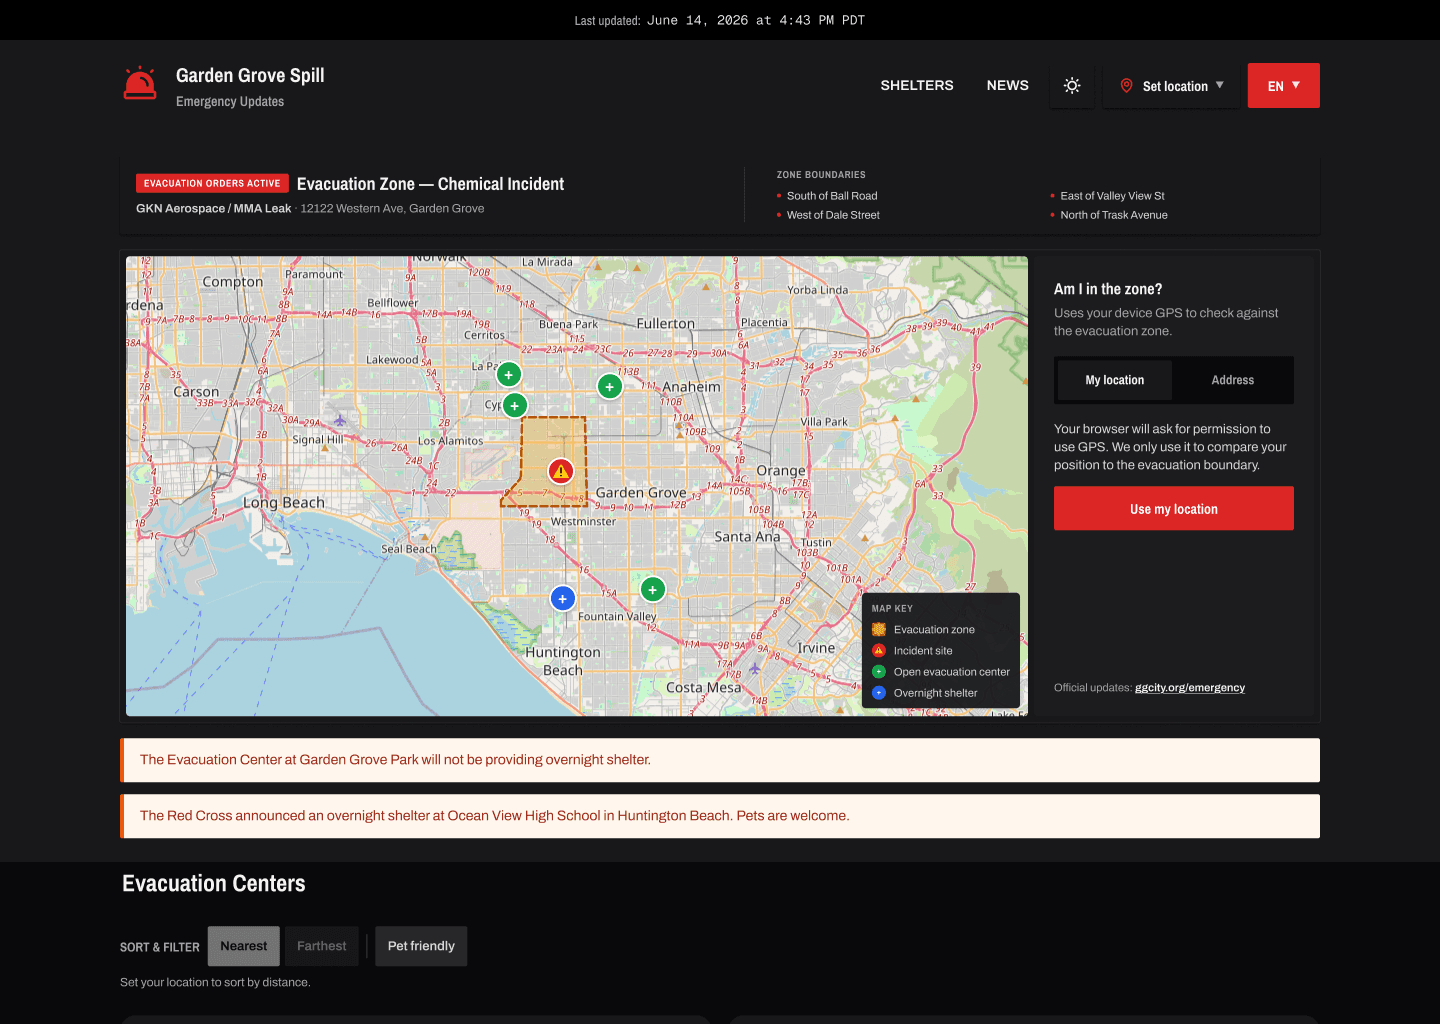Screen dimensions: 1440x1024
Task: Click the Use my location button
Action: click(x=1174, y=509)
